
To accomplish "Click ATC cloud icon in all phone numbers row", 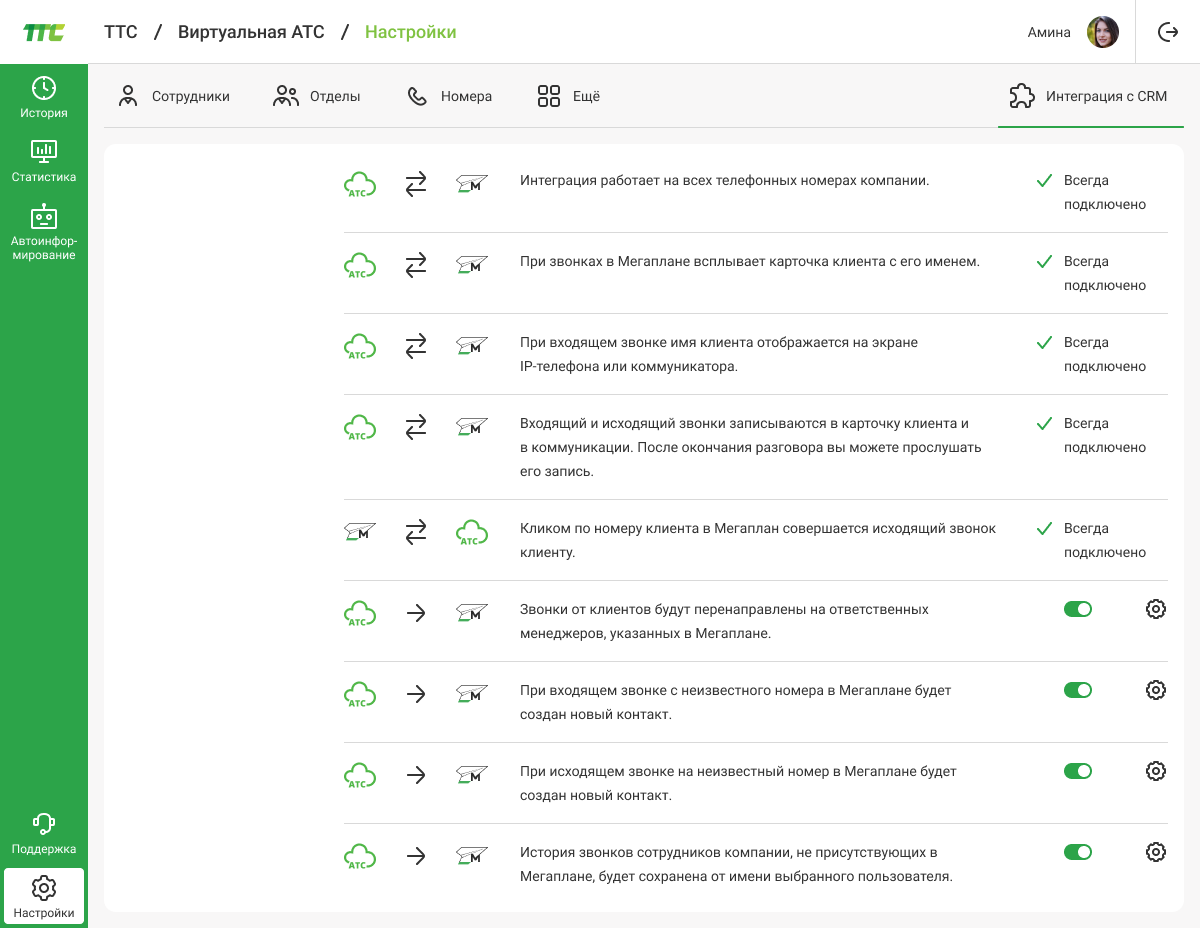I will [x=360, y=184].
